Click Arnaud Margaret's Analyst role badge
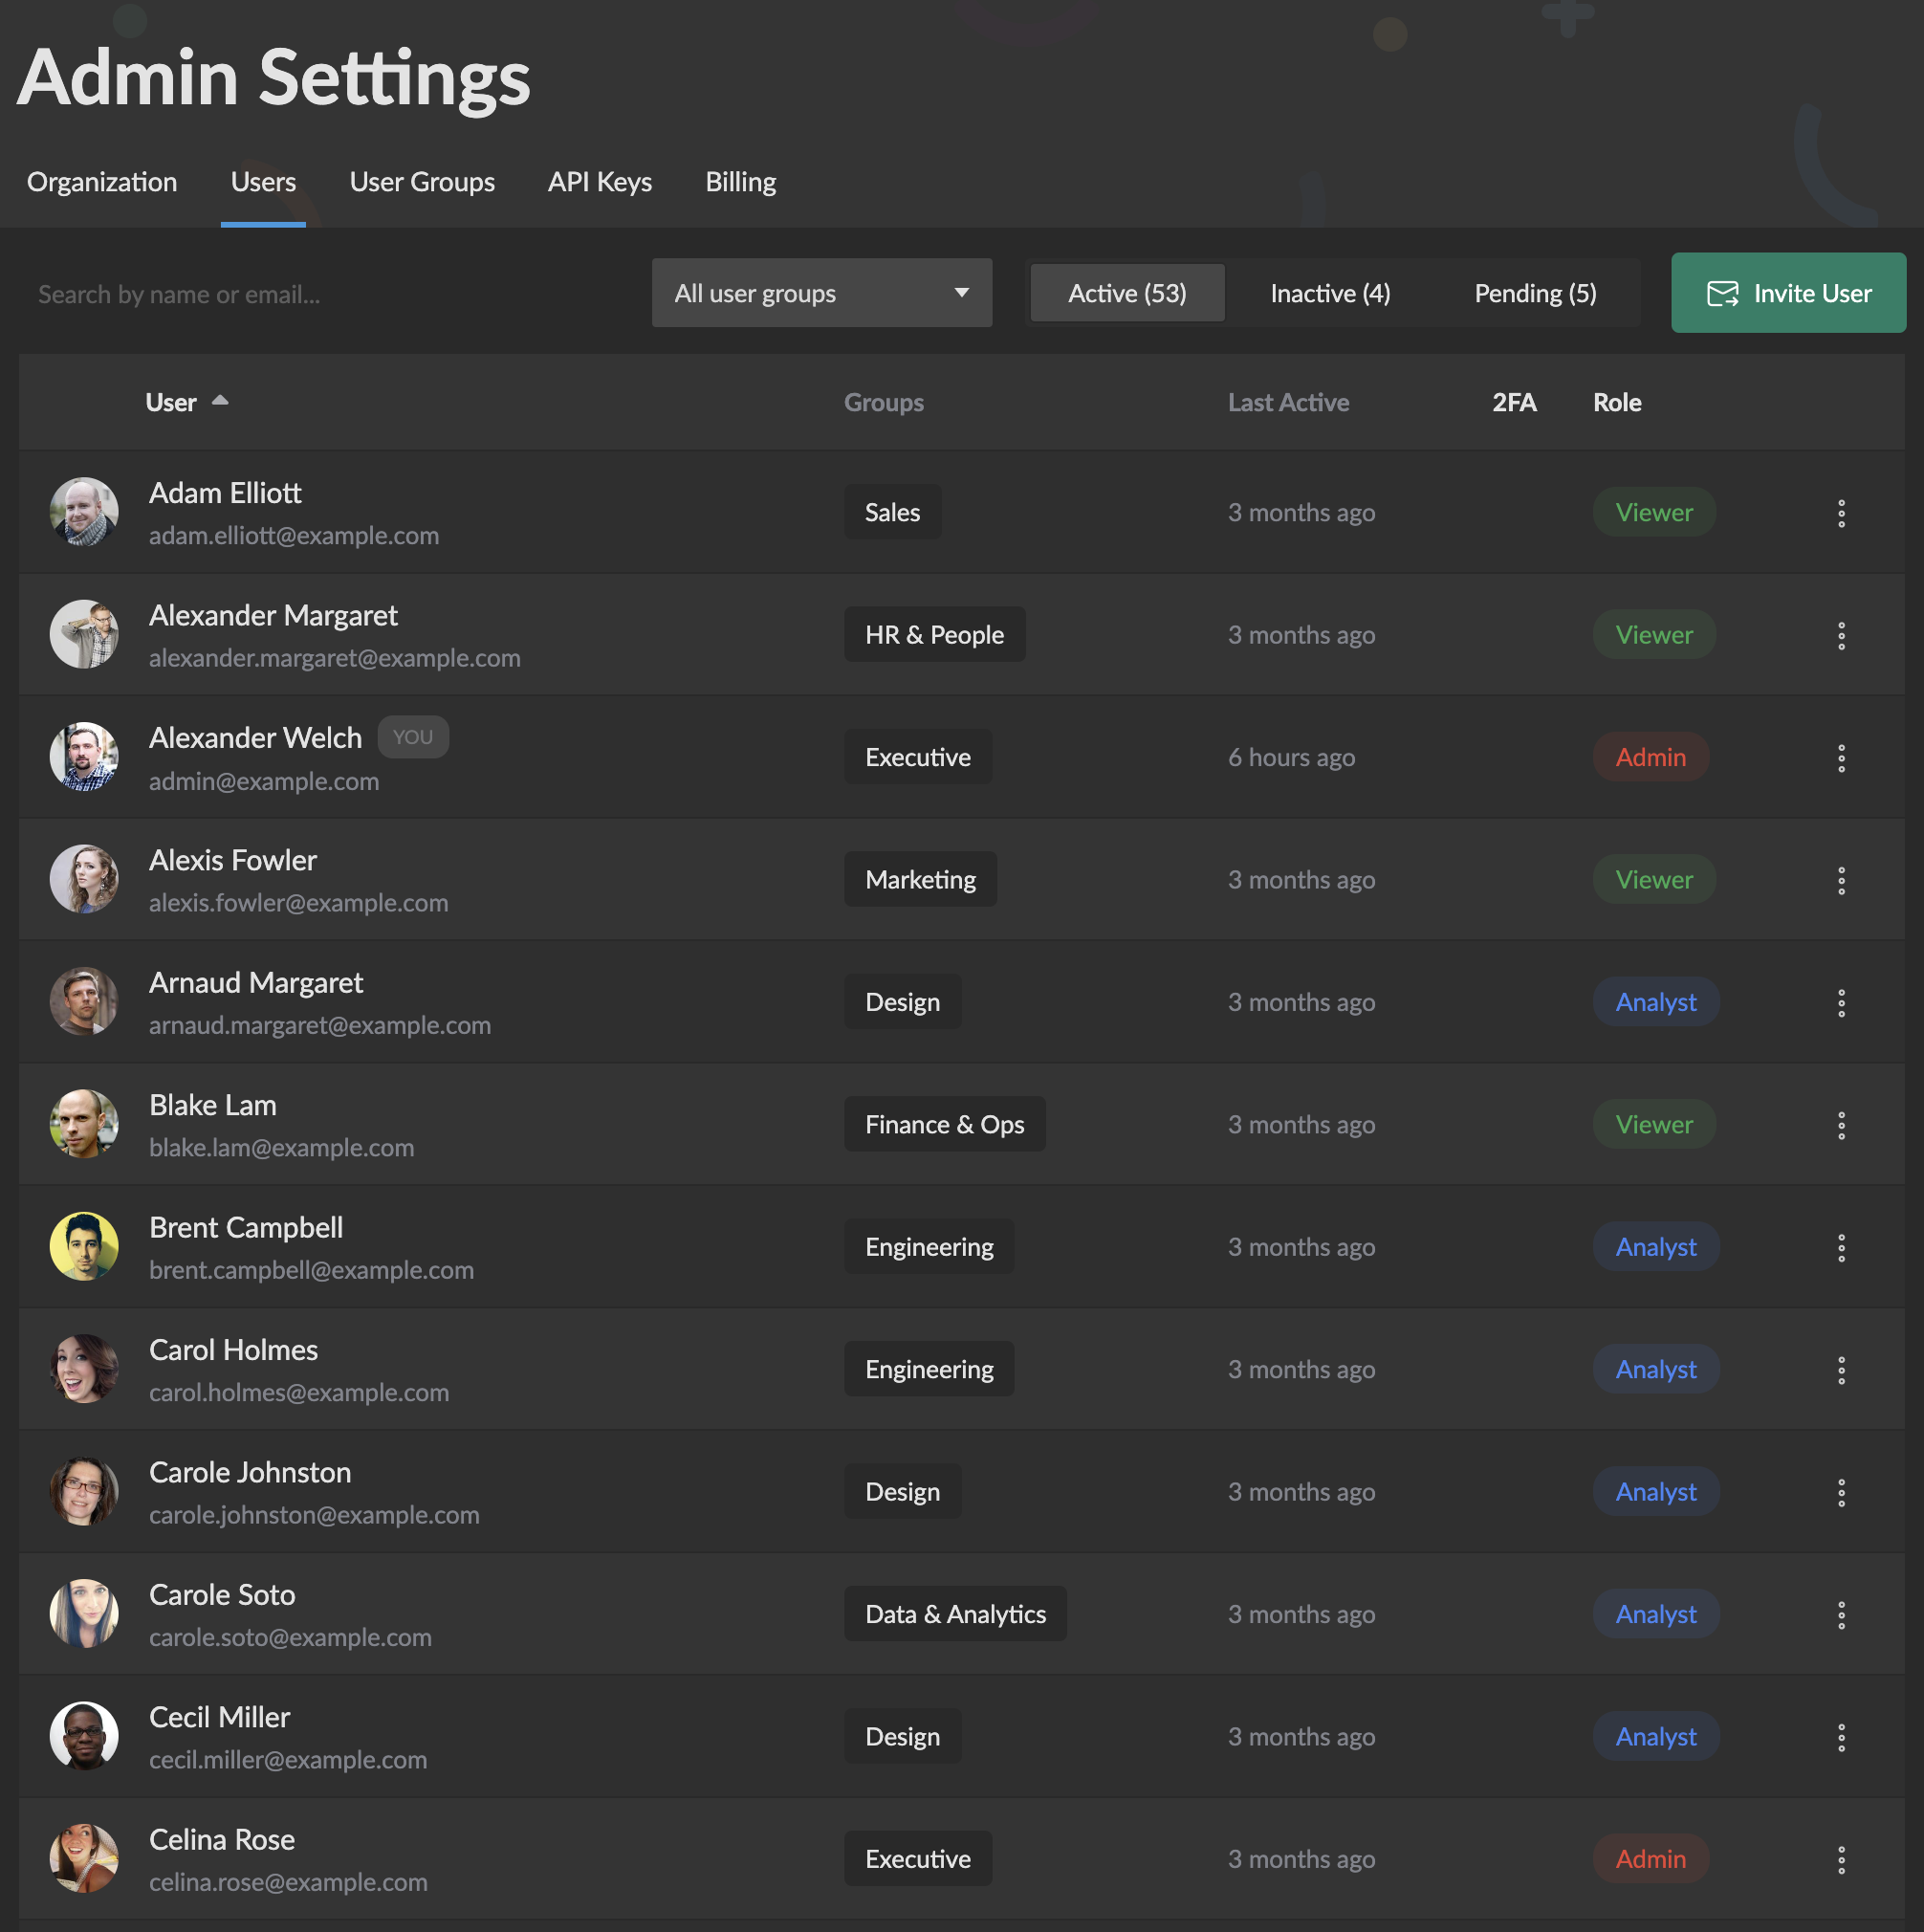Viewport: 1924px width, 1932px height. [1656, 1001]
